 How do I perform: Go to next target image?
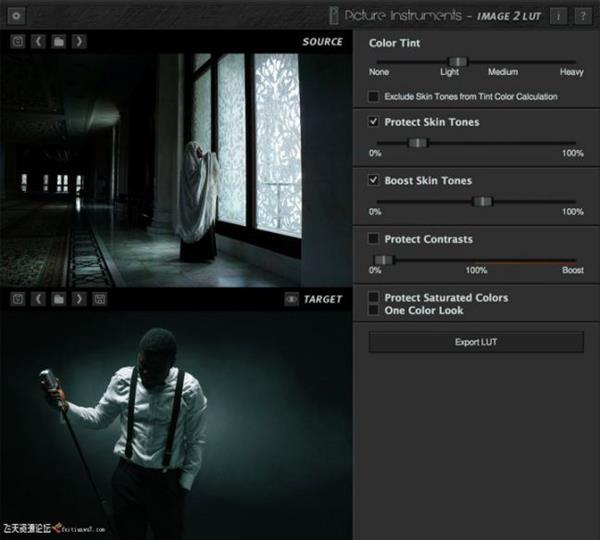(79, 299)
